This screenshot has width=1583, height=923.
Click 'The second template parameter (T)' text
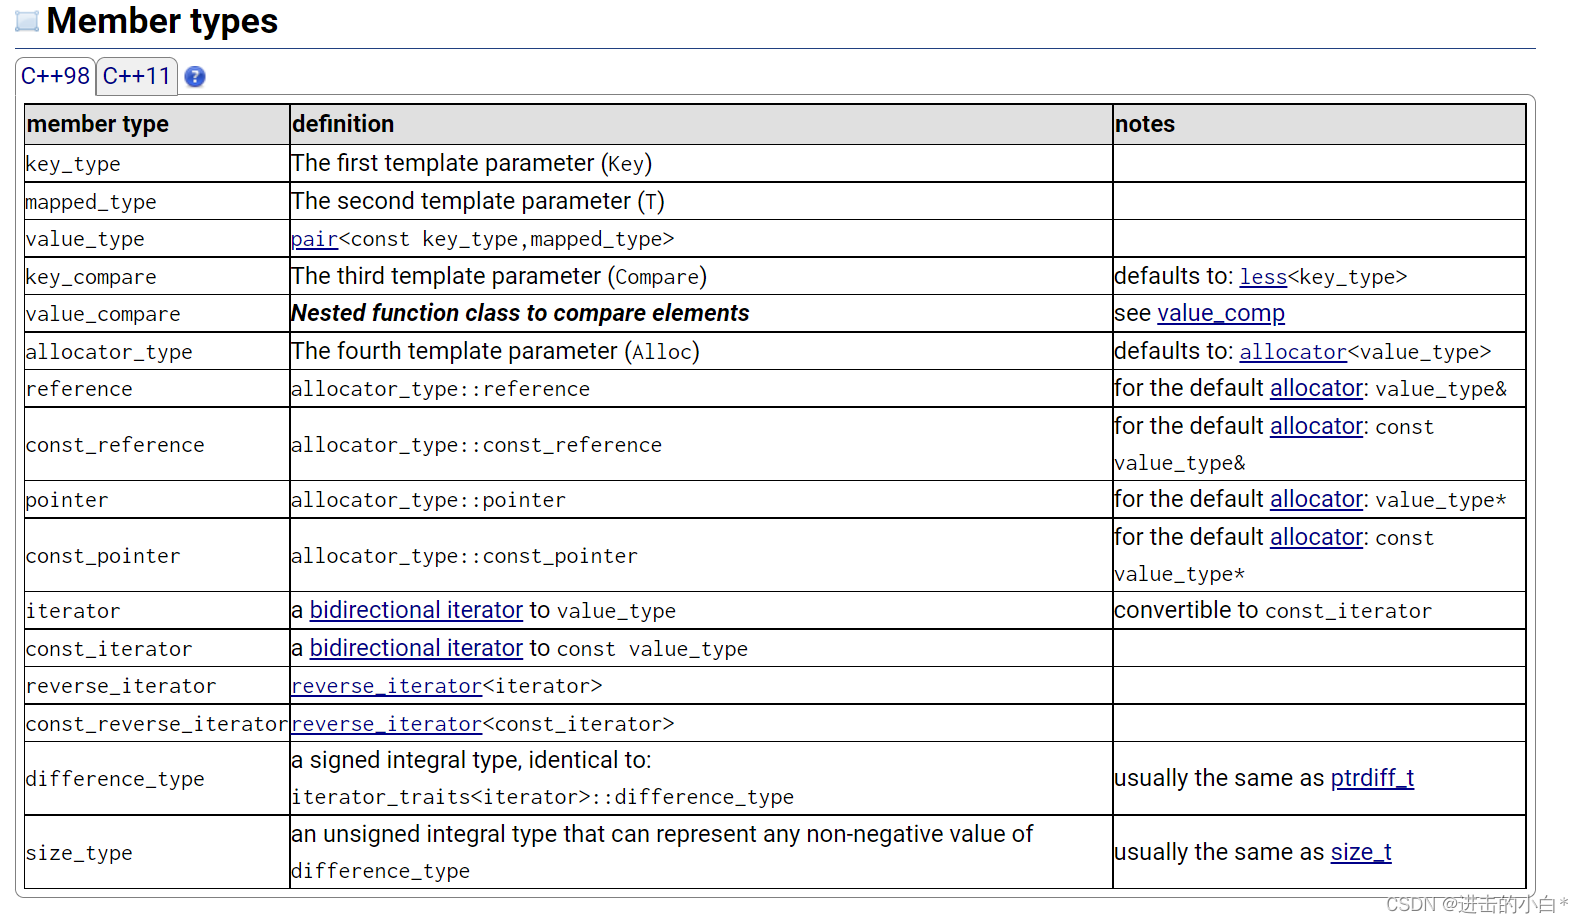click(478, 201)
